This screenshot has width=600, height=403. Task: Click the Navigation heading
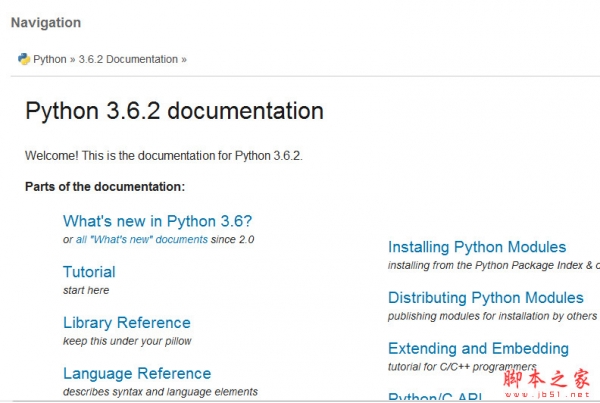(46, 23)
